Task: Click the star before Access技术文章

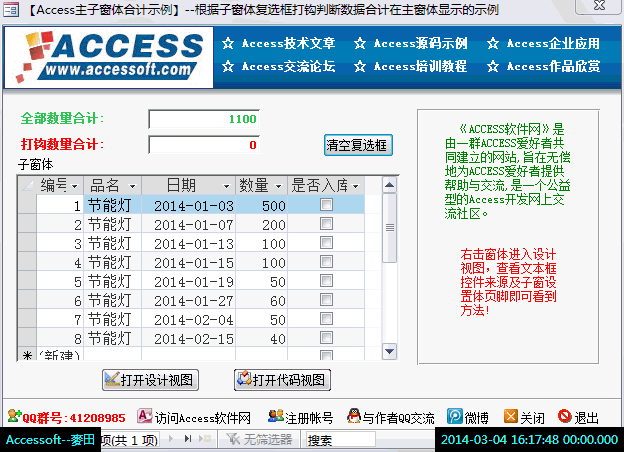Action: [x=228, y=43]
